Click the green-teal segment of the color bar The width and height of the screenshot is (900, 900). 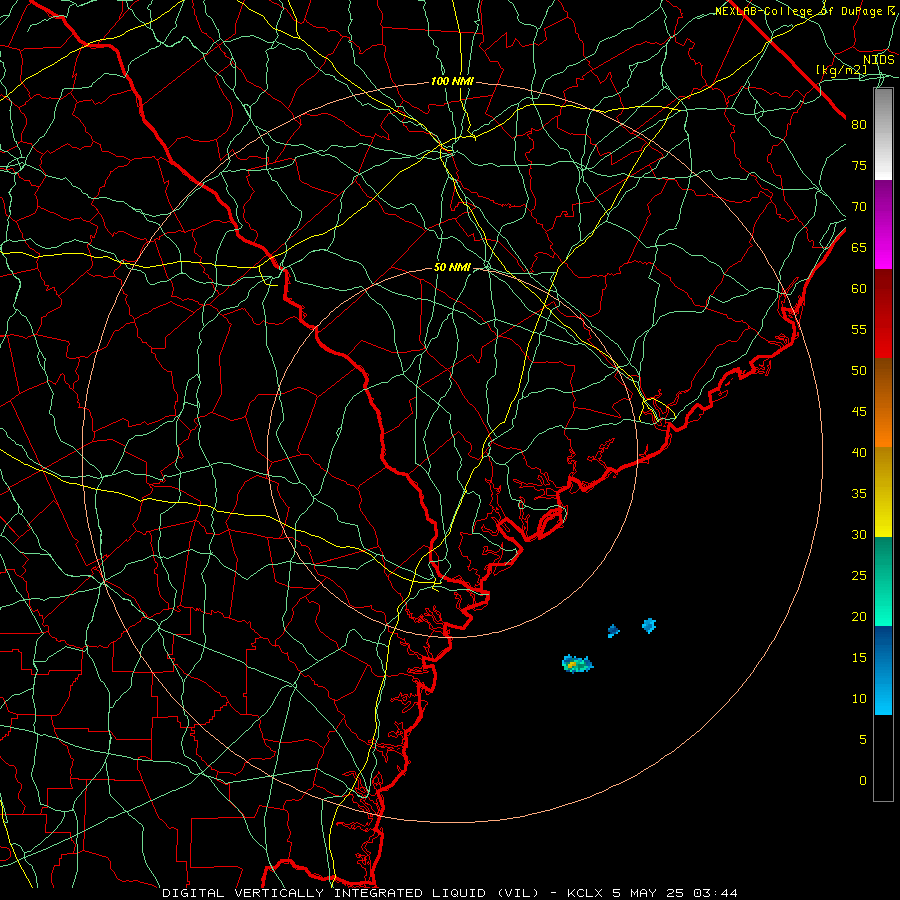pos(883,581)
